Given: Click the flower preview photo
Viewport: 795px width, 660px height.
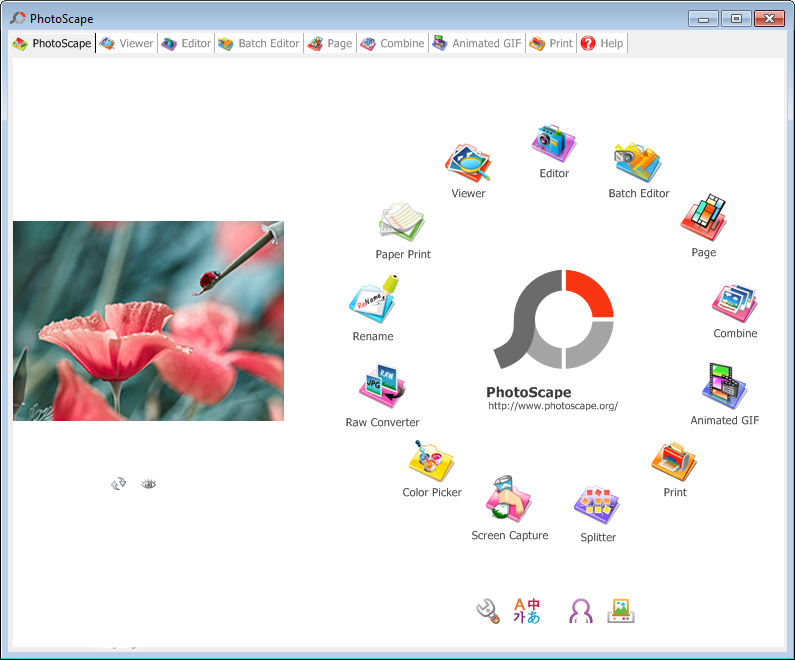Looking at the screenshot, I should coord(148,320).
